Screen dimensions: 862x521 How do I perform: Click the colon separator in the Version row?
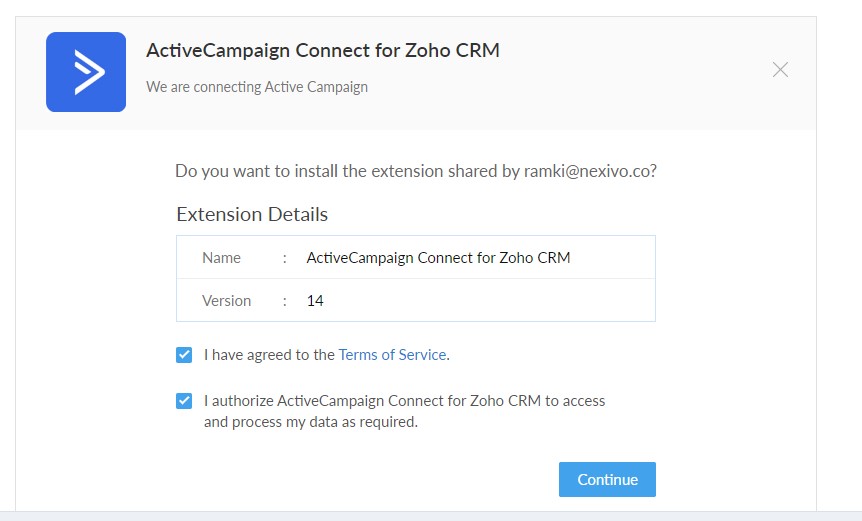tap(285, 301)
